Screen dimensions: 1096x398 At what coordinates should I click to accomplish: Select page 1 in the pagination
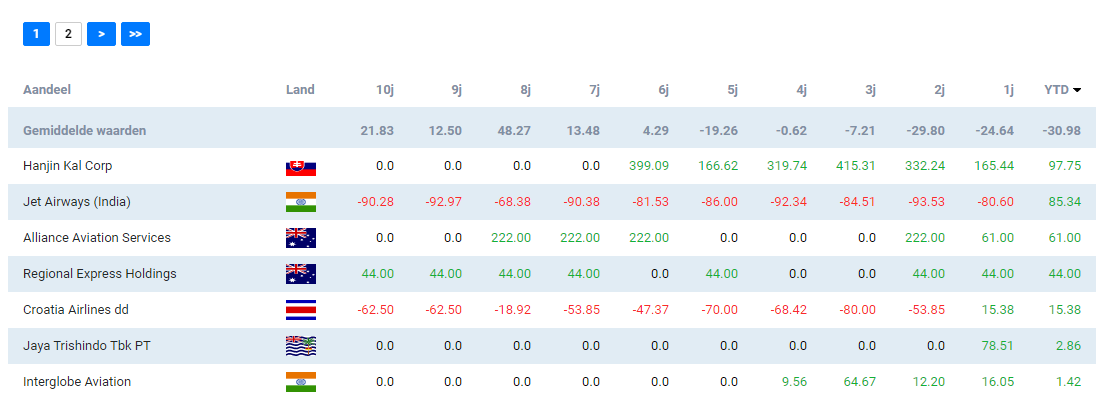pyautogui.click(x=36, y=34)
